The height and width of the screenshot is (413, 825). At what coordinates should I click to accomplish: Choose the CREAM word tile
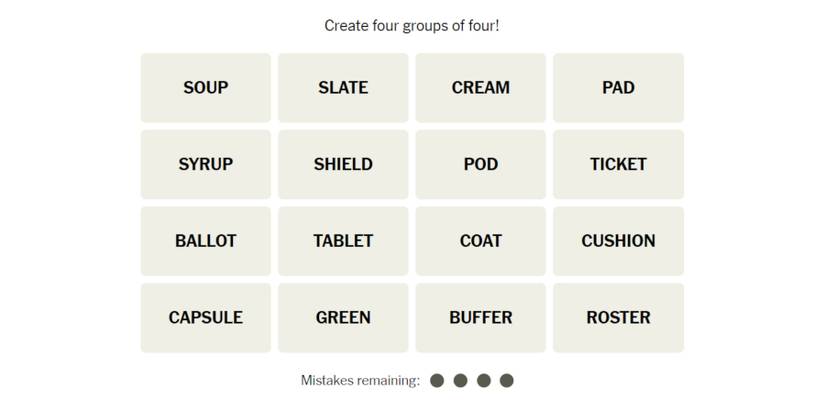click(x=481, y=88)
